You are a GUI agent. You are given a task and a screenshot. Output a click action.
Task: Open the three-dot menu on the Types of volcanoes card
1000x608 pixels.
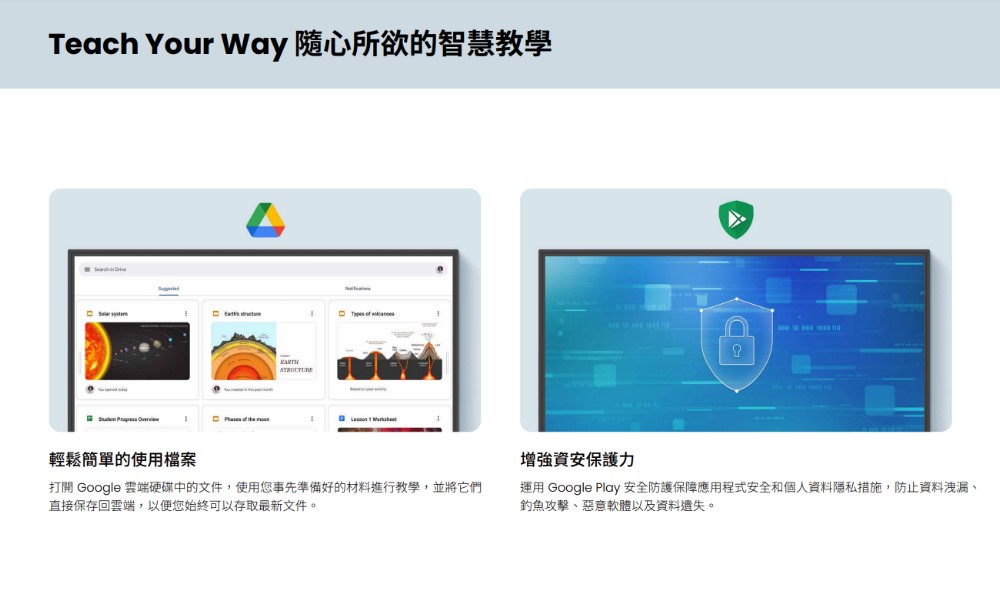click(438, 314)
